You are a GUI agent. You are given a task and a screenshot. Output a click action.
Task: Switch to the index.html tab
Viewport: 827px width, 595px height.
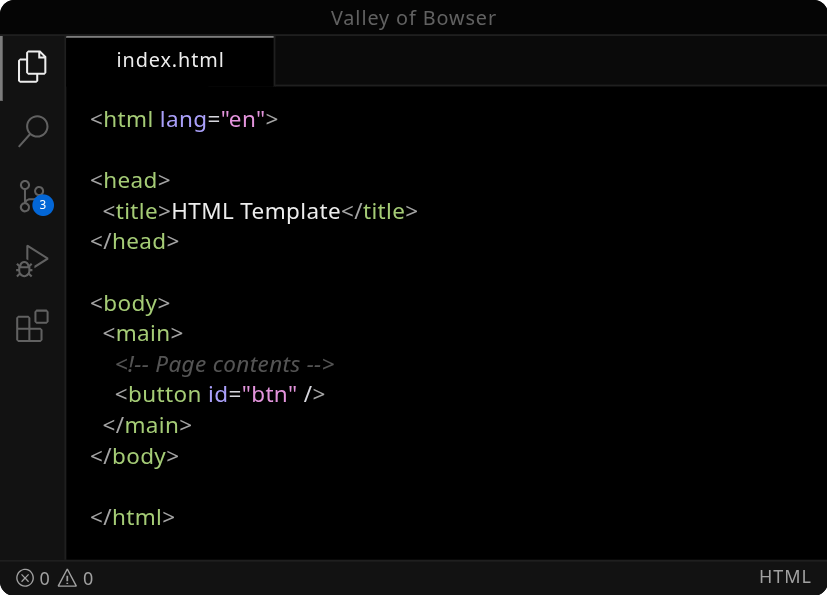click(170, 60)
